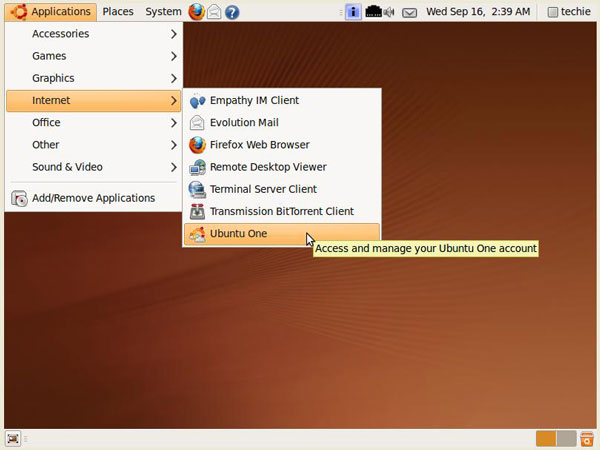Click the Transmission BitTorrent Client icon

point(197,212)
